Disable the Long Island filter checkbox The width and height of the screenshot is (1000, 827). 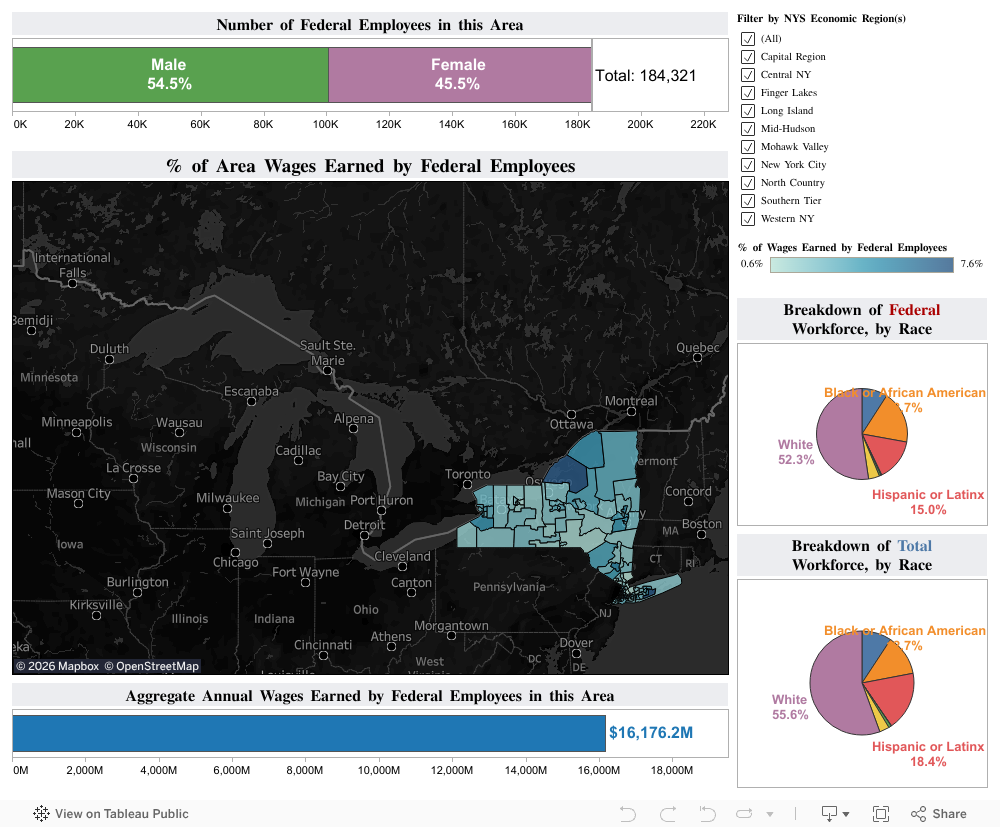(747, 111)
